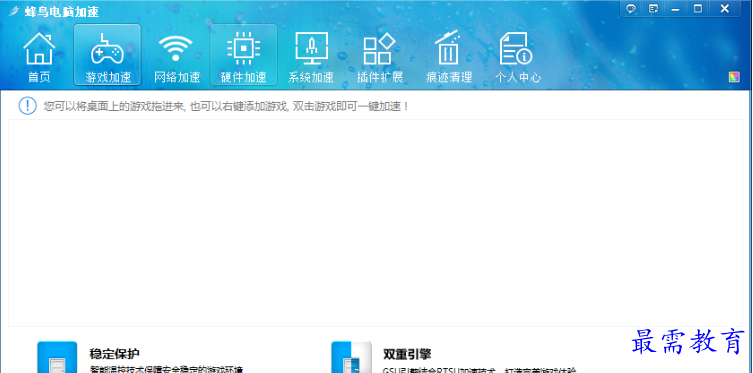Image resolution: width=753 pixels, height=373 pixels.
Task: Open 系统加速 rocket monitor section
Action: tap(311, 57)
